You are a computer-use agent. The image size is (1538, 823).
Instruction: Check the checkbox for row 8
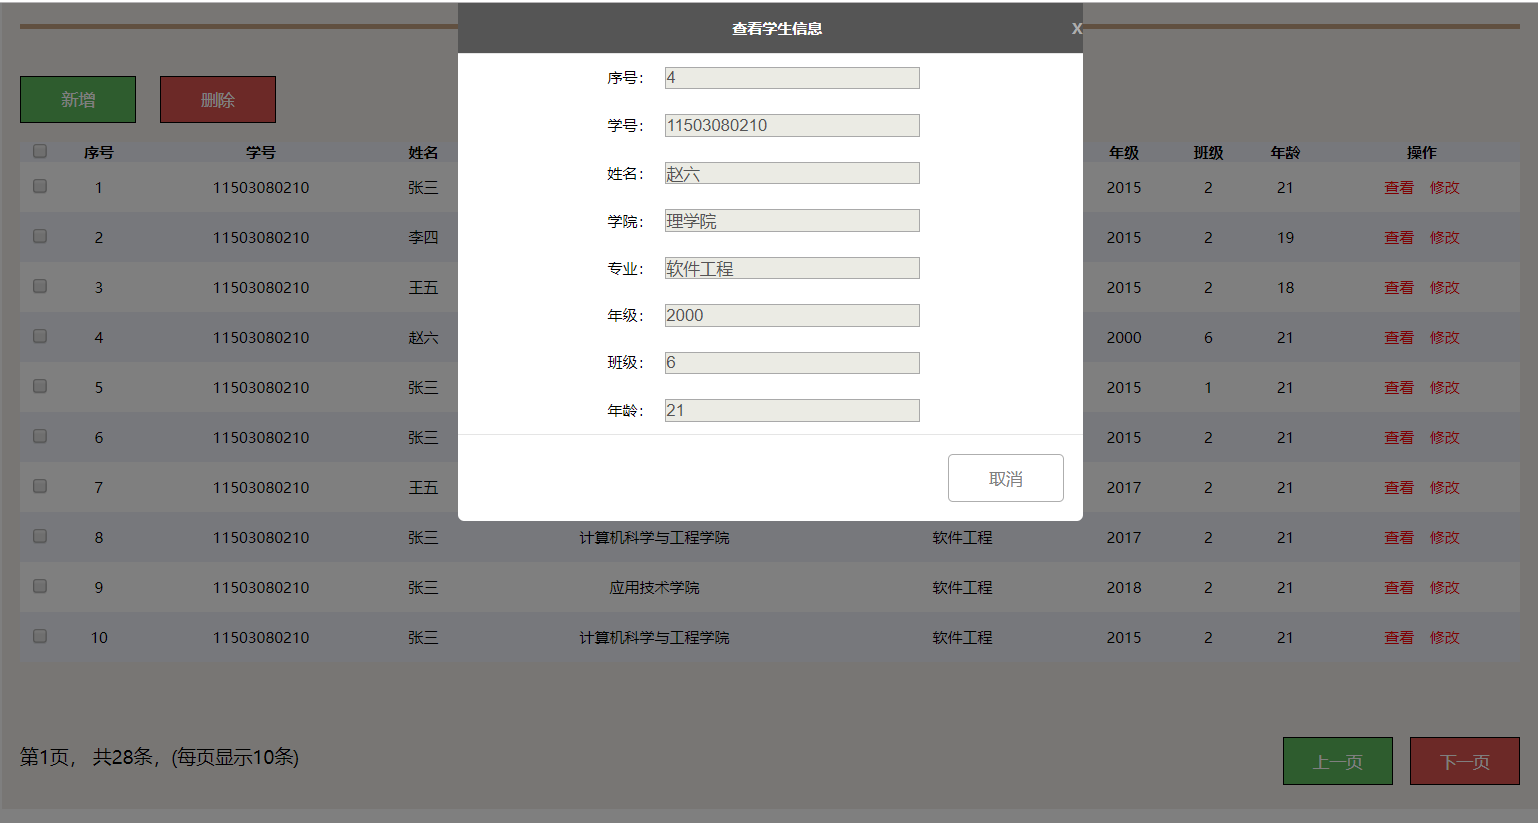click(x=40, y=536)
